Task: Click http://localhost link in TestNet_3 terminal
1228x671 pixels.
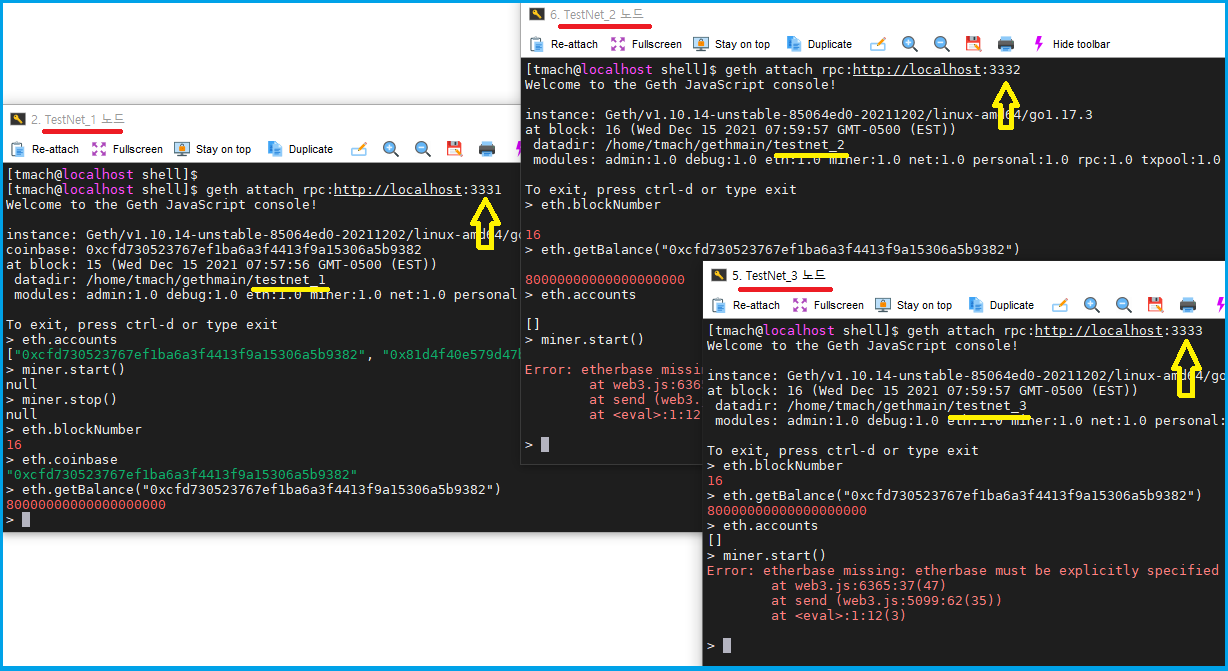Action: (x=1099, y=330)
